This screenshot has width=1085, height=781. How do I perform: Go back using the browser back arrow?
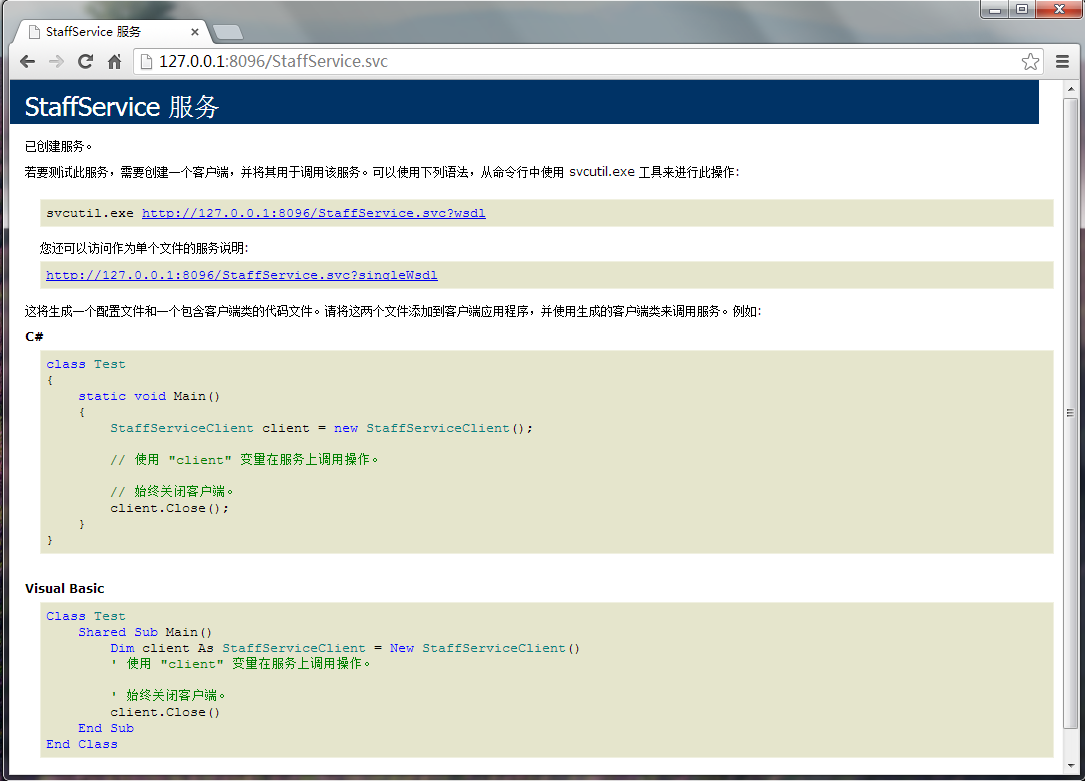point(27,62)
